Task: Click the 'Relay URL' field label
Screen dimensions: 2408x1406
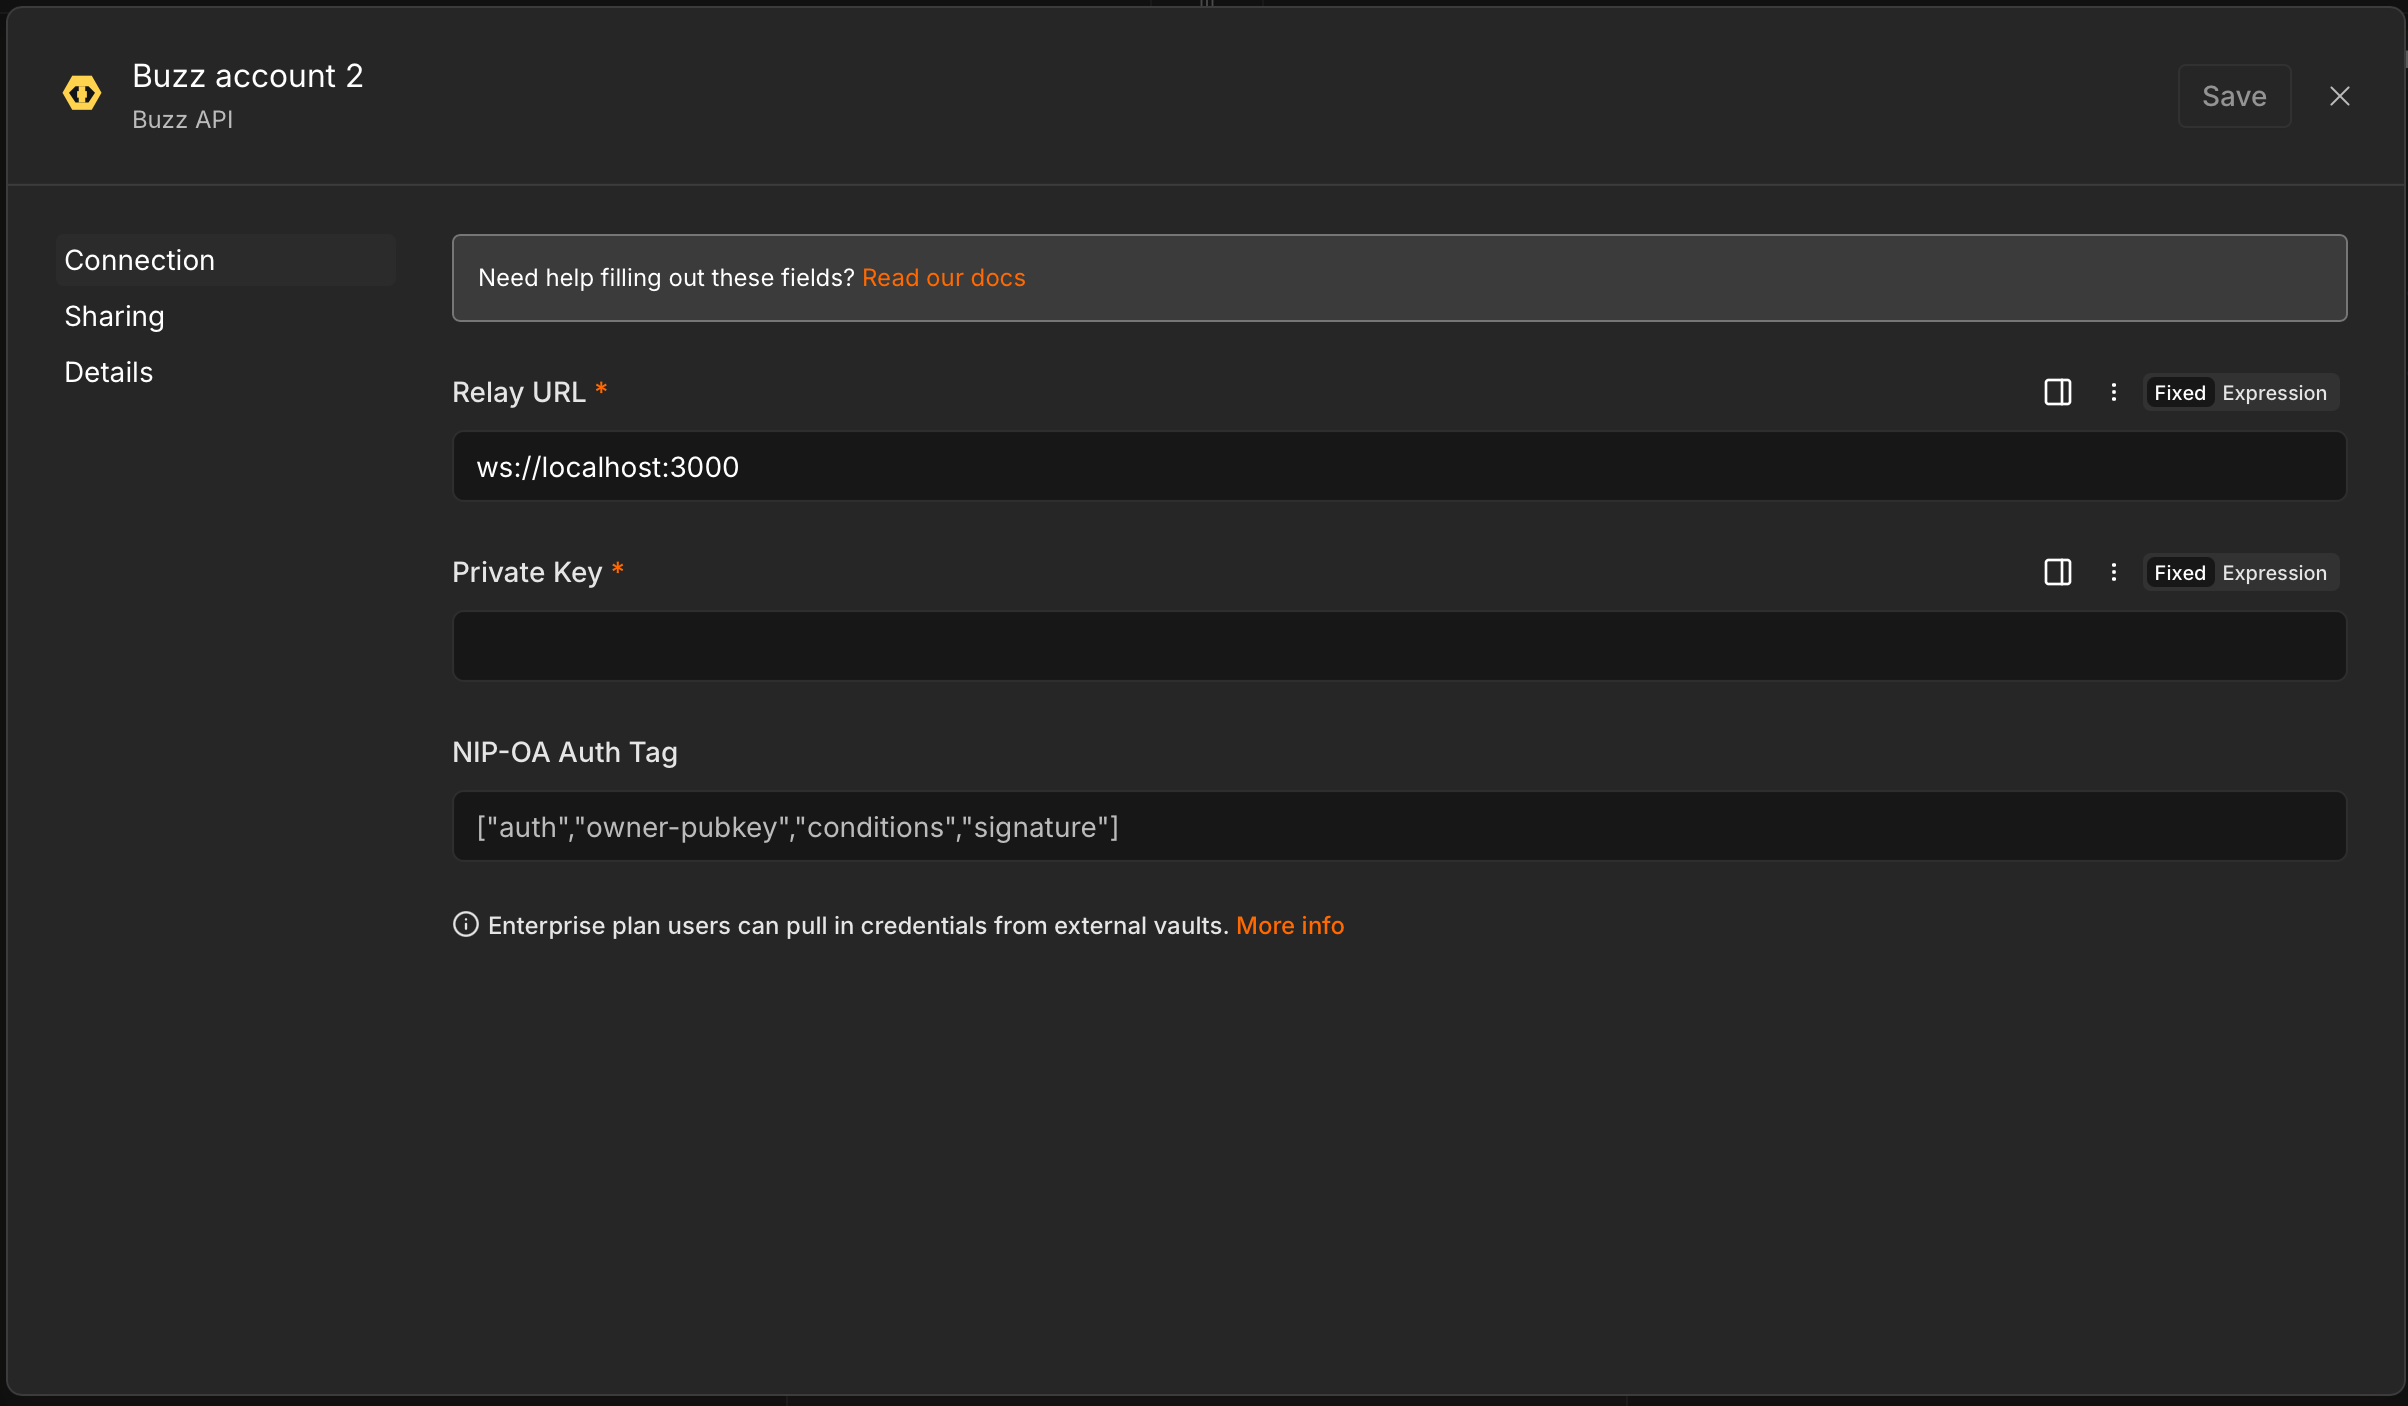Action: 519,392
